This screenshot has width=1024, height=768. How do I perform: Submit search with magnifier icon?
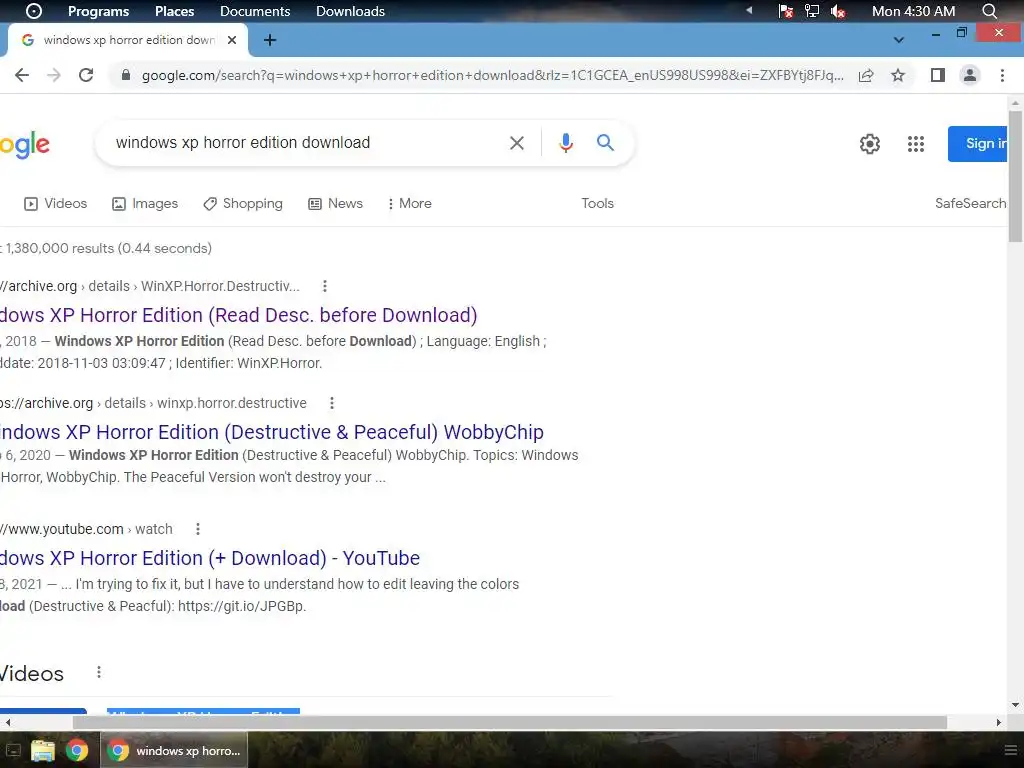(x=605, y=142)
